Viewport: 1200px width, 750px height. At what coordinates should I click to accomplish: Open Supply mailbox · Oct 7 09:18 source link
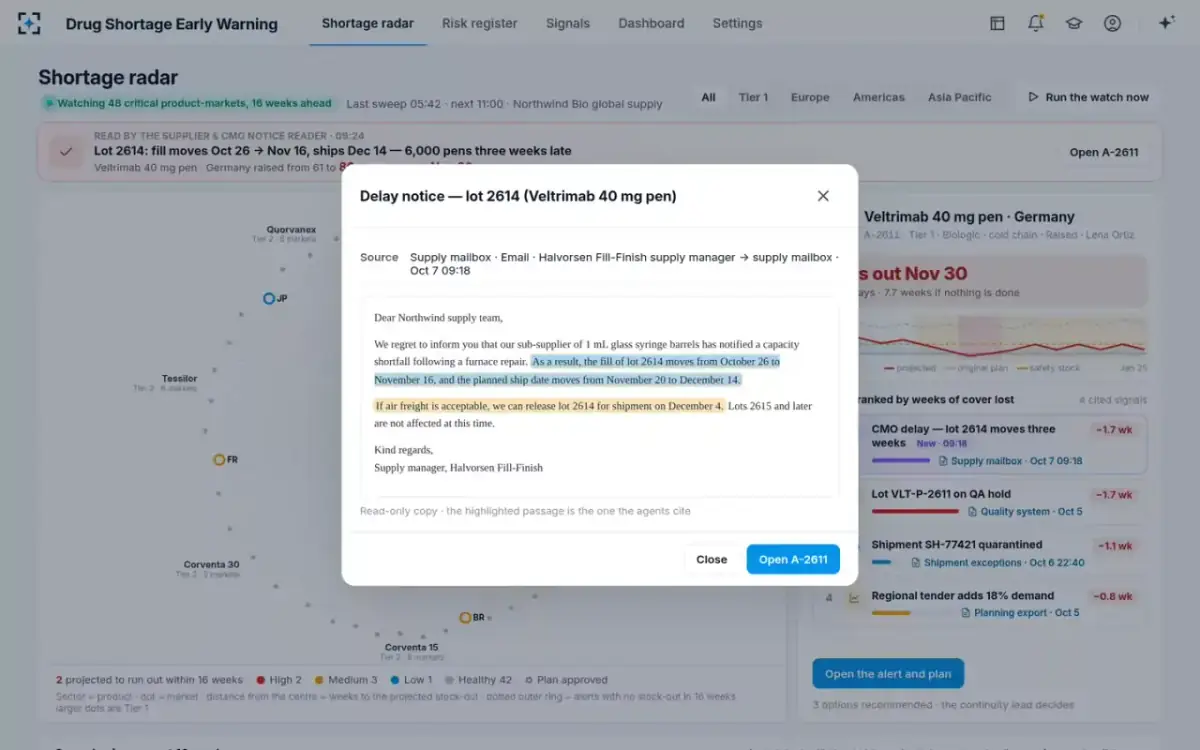point(1010,461)
